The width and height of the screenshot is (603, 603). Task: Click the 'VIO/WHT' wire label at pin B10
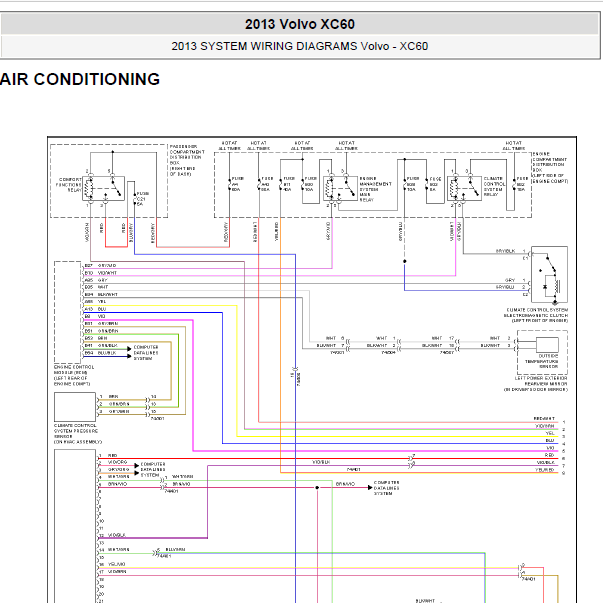pos(107,273)
